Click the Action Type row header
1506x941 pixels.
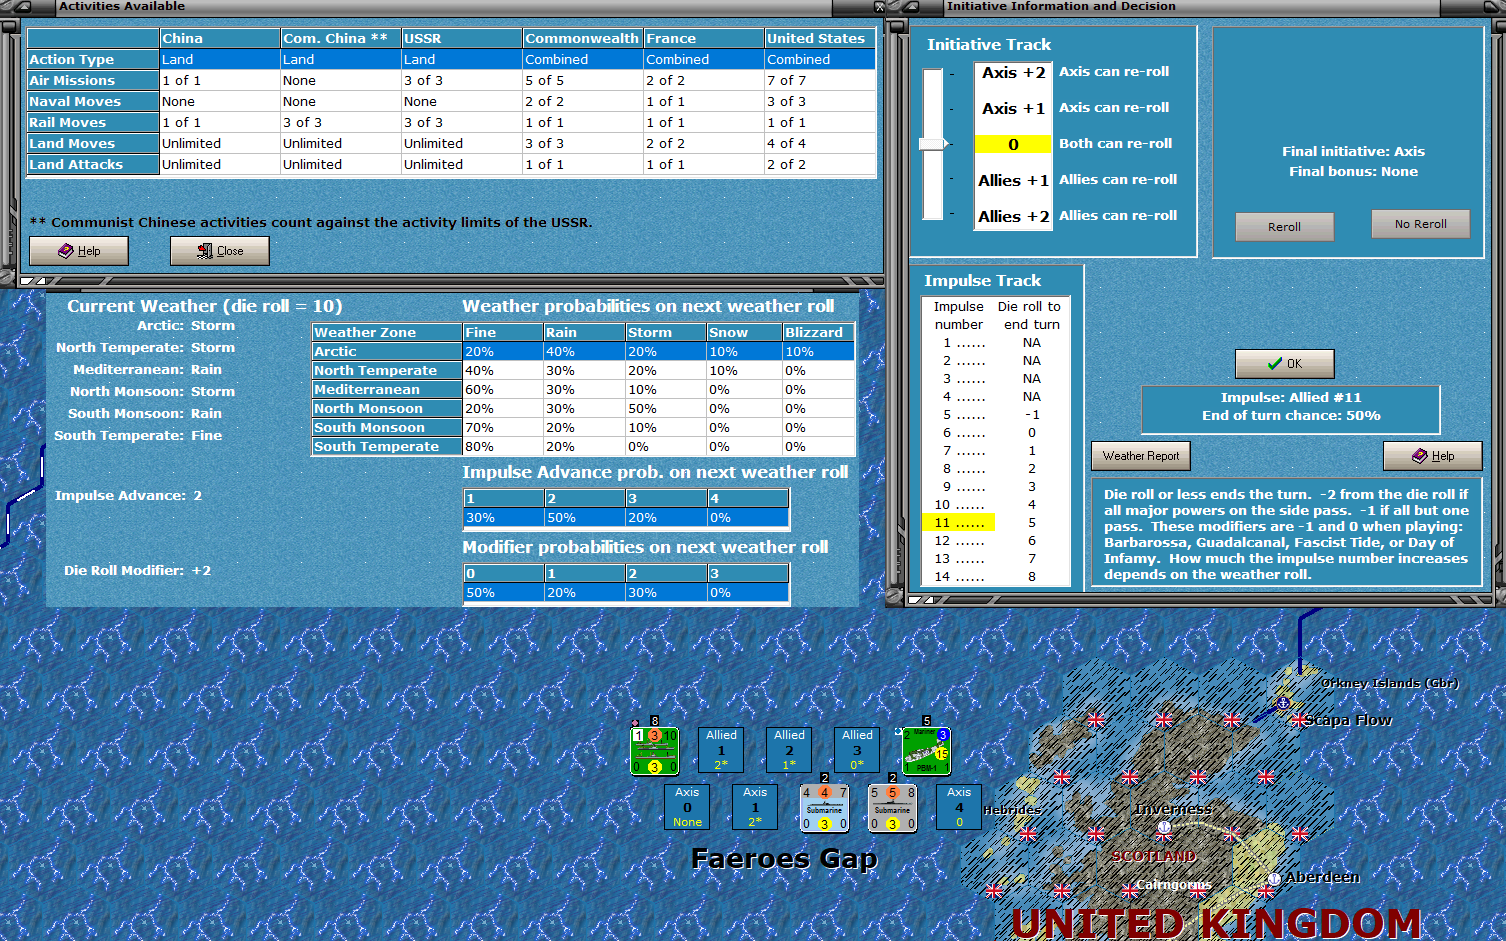[93, 60]
